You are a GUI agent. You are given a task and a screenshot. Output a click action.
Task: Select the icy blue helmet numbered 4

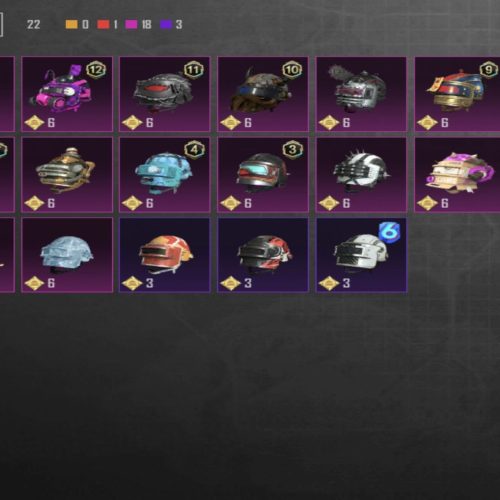tap(165, 175)
